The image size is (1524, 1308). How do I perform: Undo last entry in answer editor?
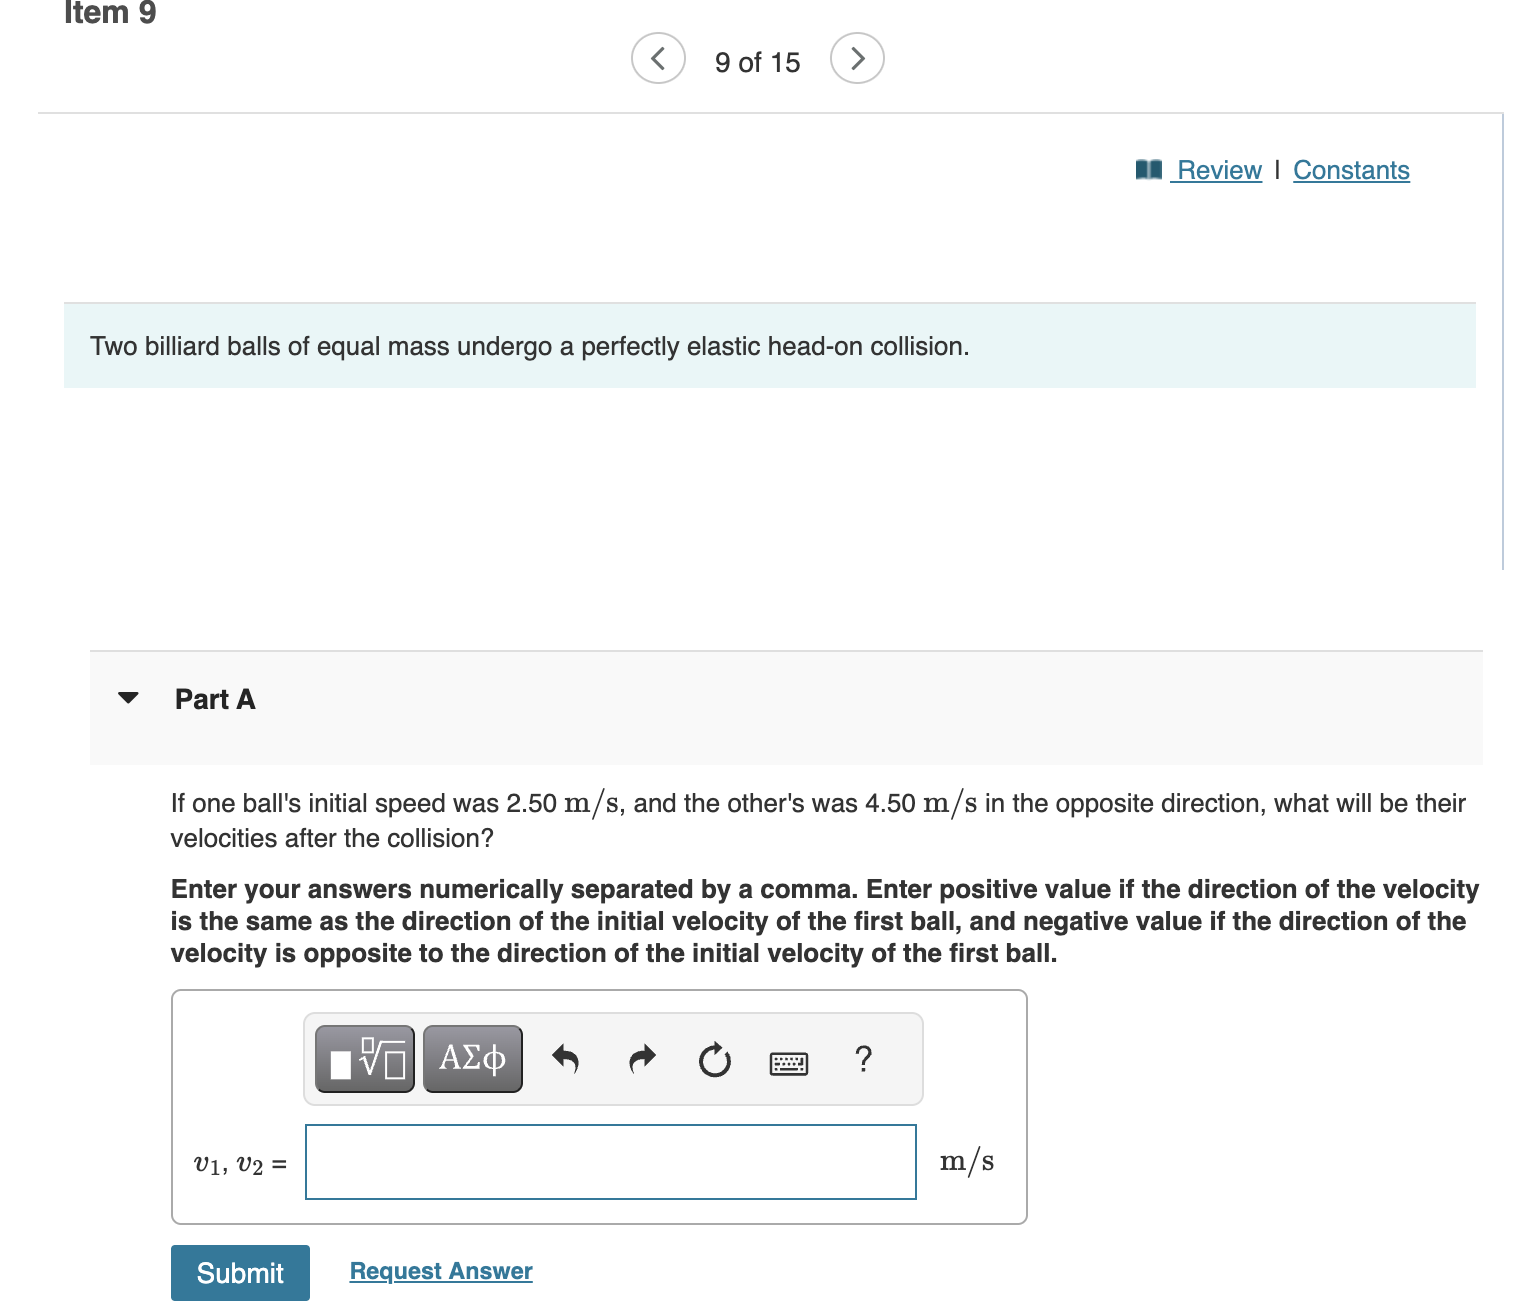565,1058
